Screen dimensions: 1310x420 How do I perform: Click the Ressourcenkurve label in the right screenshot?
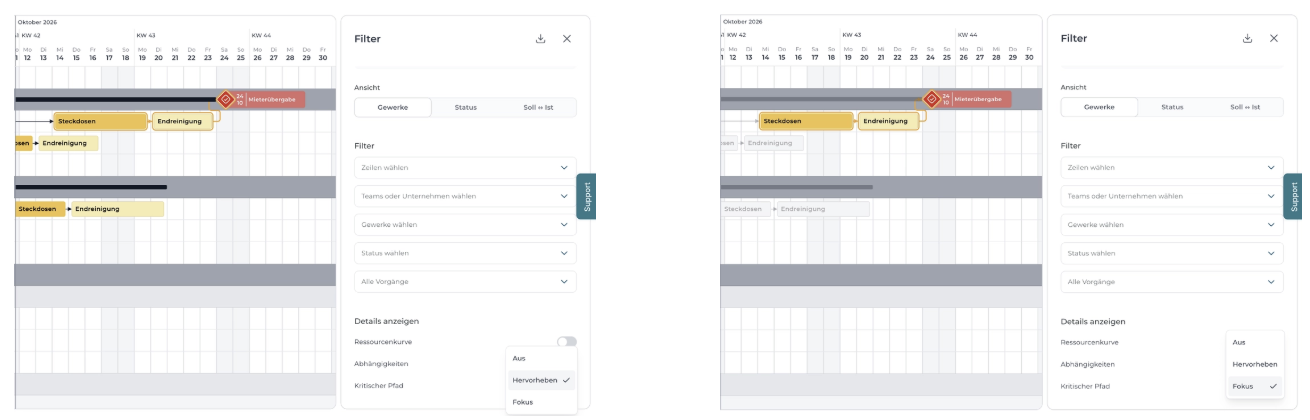pyautogui.click(x=1090, y=342)
